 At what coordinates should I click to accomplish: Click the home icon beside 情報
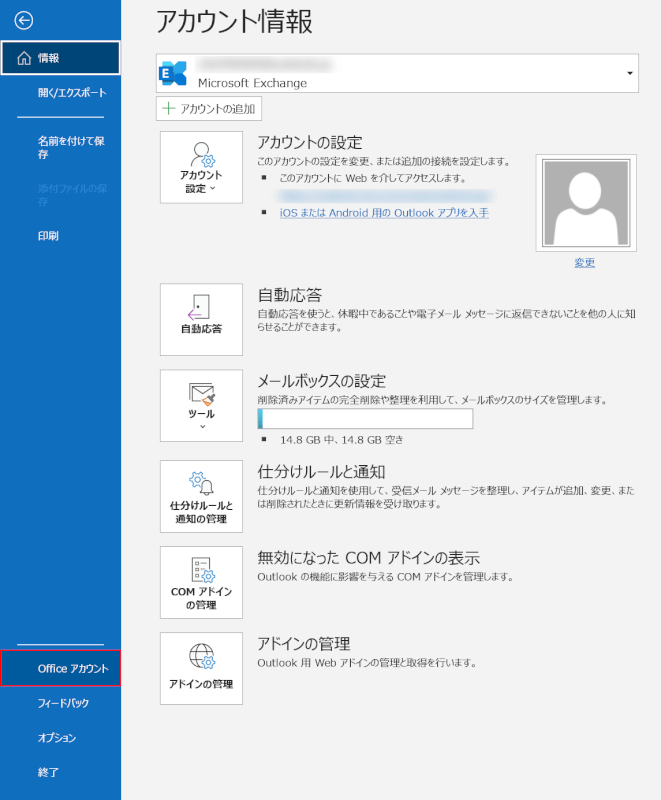[24, 58]
